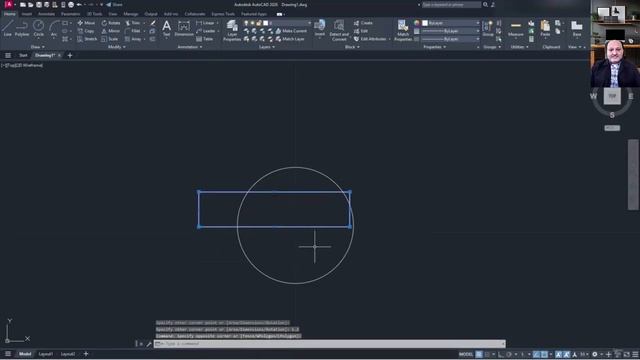Click the command line input field
The width and height of the screenshot is (640, 360).
point(330,344)
